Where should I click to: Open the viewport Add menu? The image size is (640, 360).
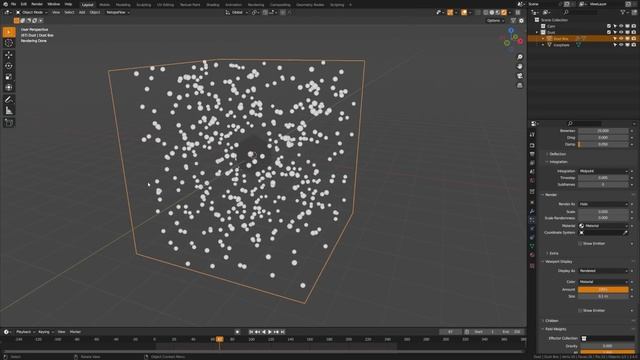click(x=82, y=12)
